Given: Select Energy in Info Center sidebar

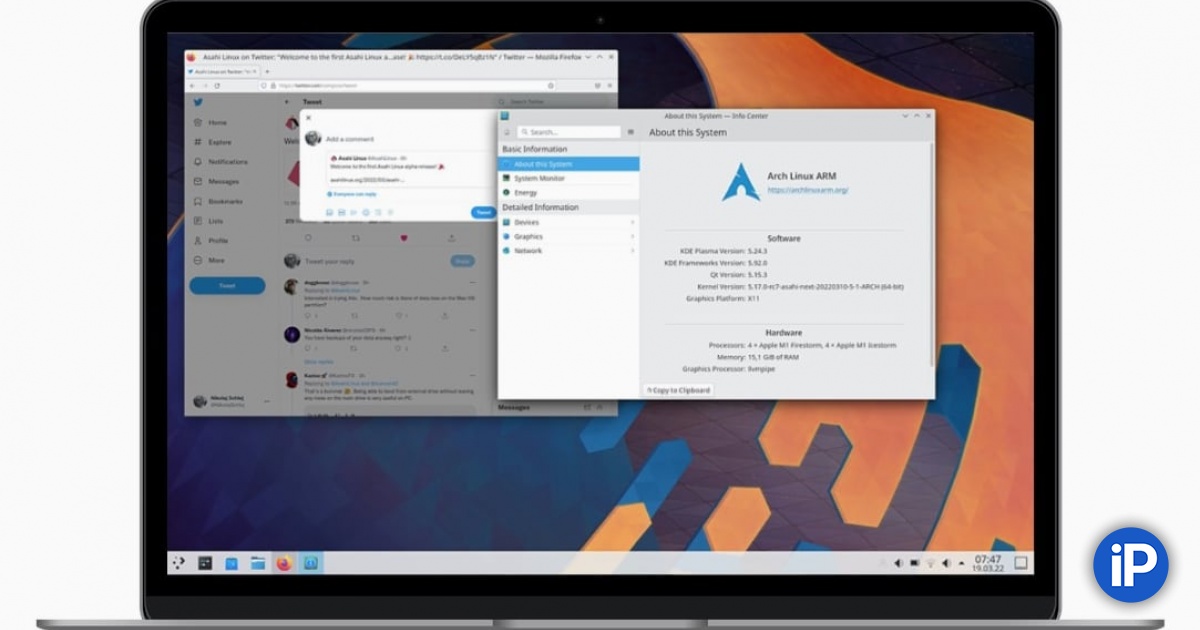Looking at the screenshot, I should (x=569, y=192).
